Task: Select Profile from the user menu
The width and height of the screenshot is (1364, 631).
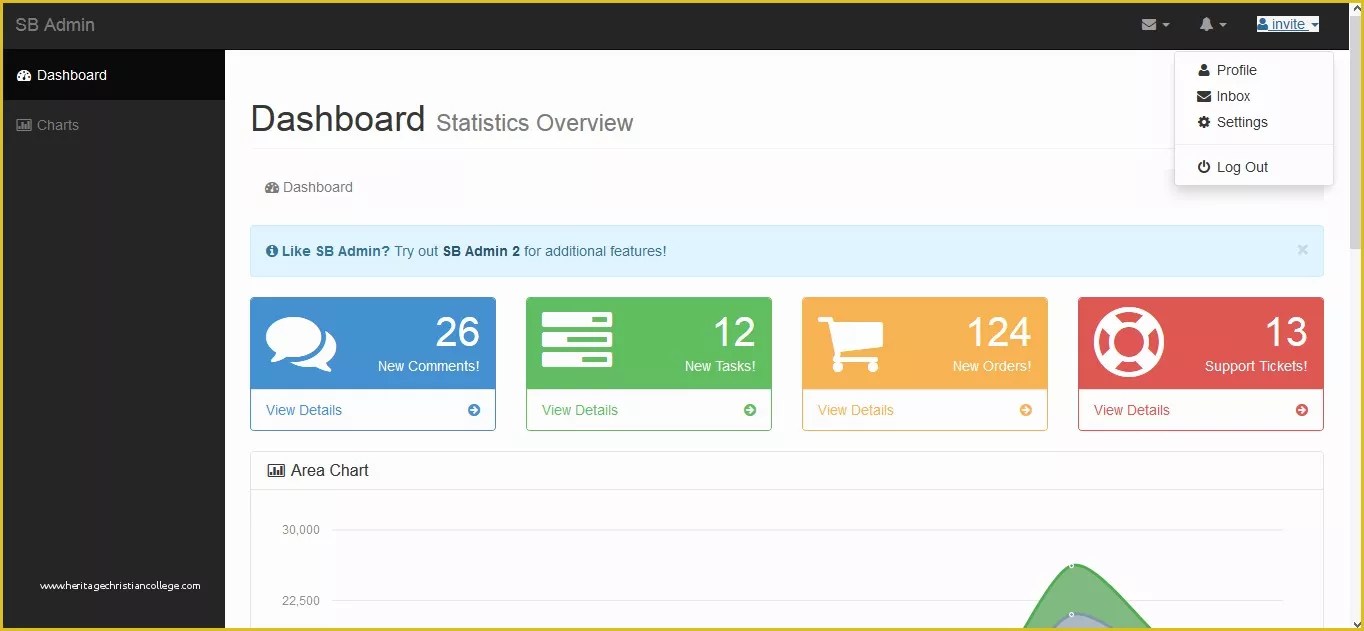Action: click(1236, 70)
